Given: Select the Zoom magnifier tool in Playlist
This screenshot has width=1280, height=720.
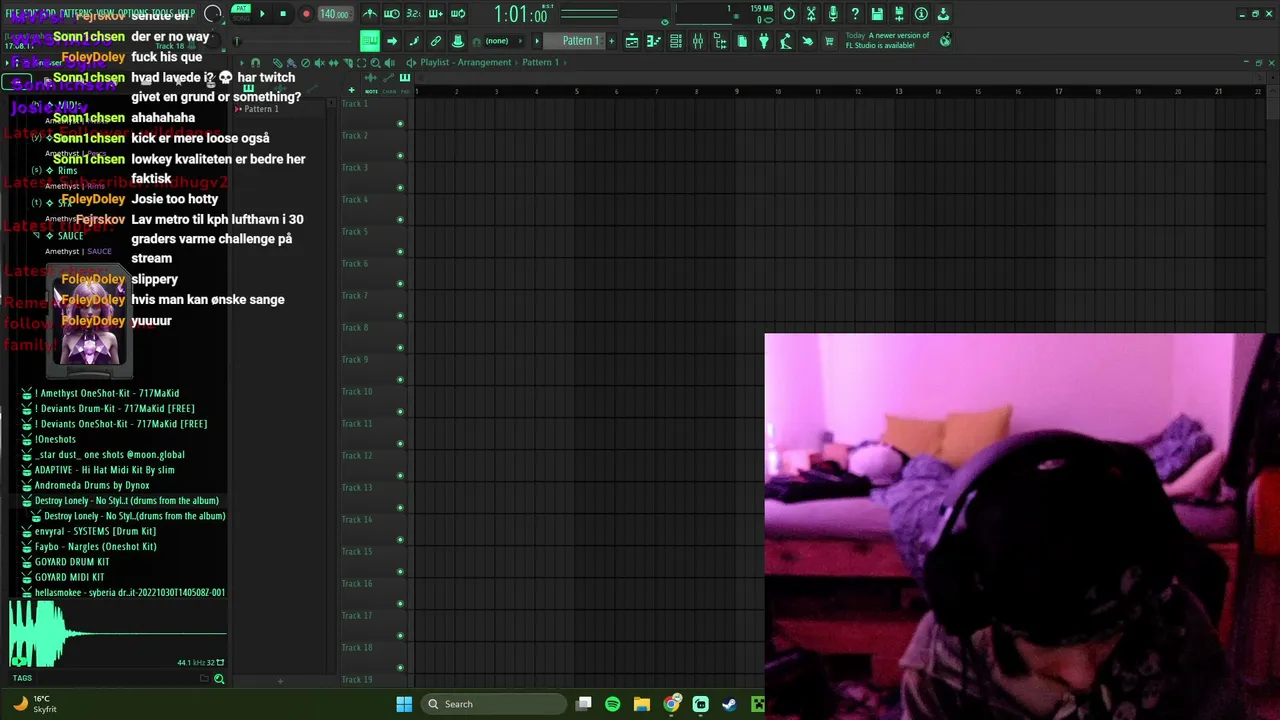Looking at the screenshot, I should click(375, 63).
